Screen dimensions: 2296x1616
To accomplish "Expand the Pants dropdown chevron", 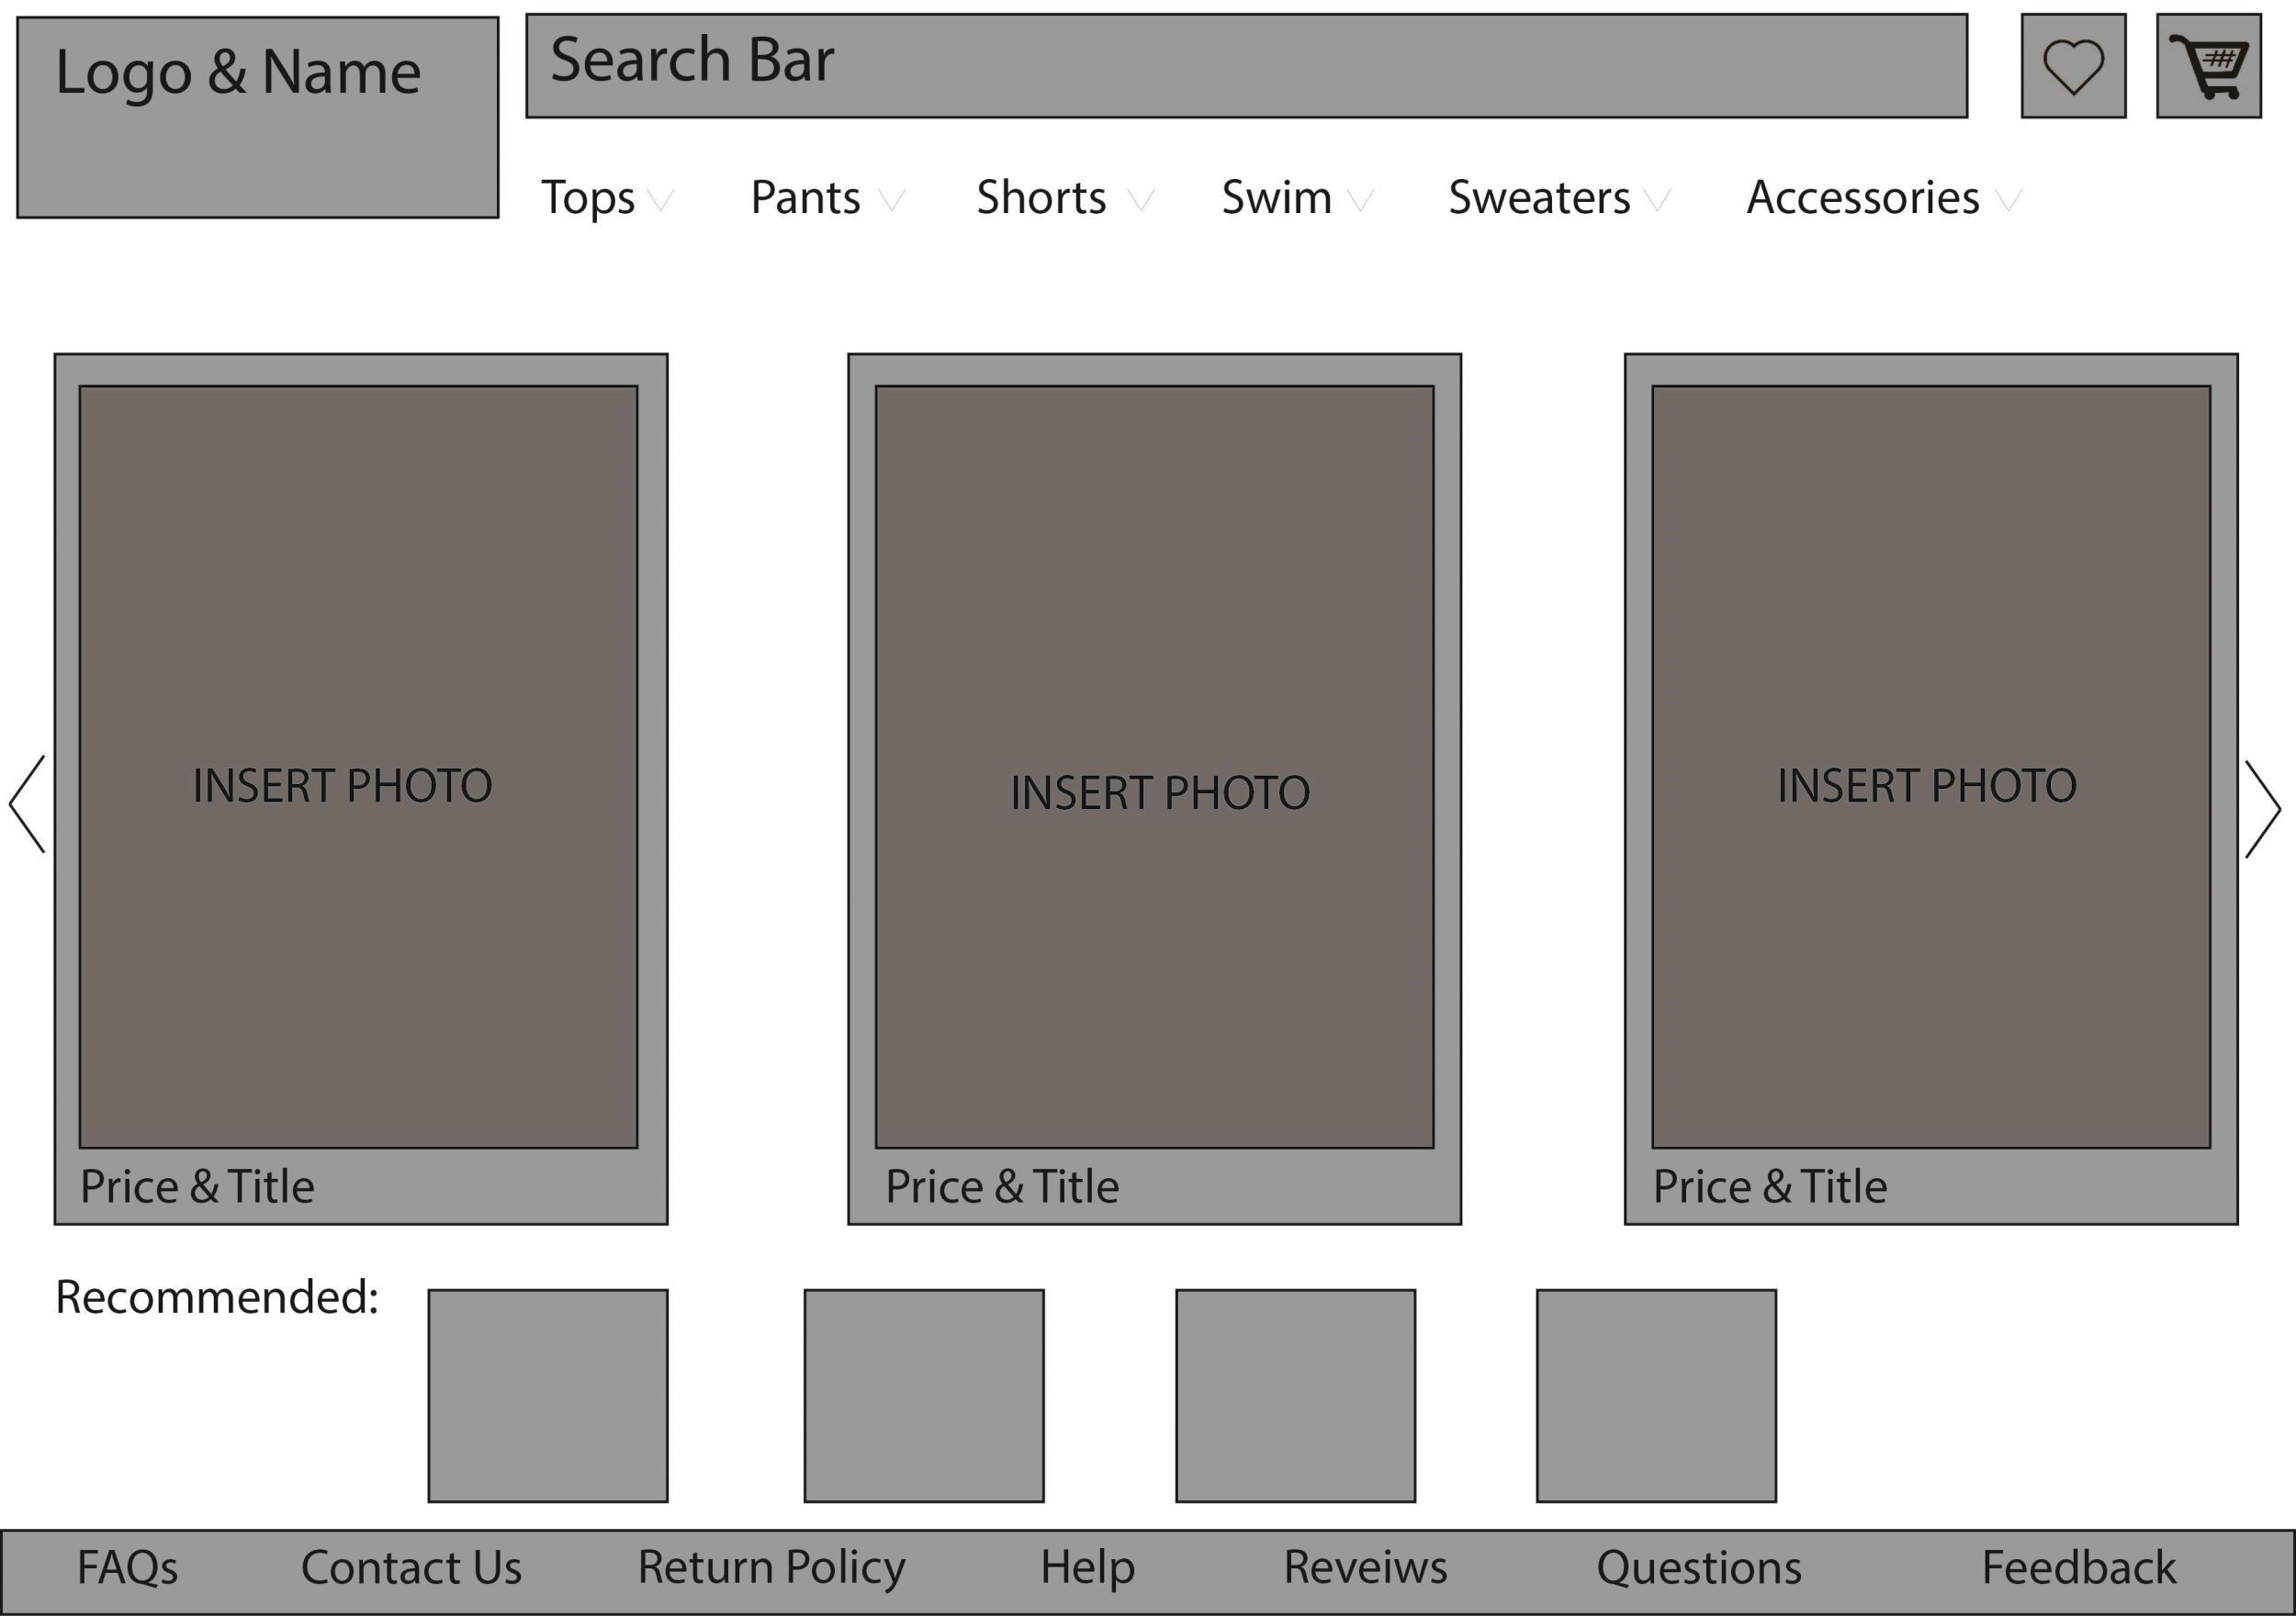I will tap(891, 200).
